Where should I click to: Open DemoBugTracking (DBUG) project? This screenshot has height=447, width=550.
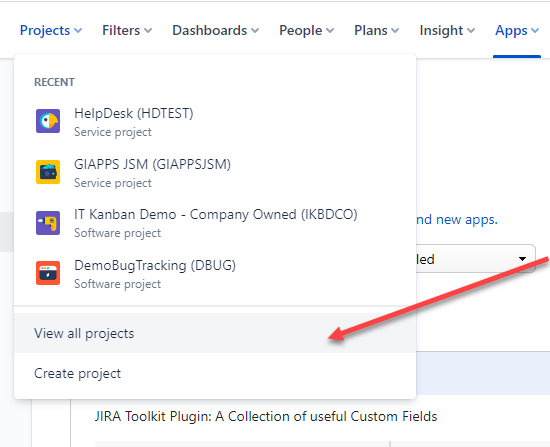tap(215, 273)
